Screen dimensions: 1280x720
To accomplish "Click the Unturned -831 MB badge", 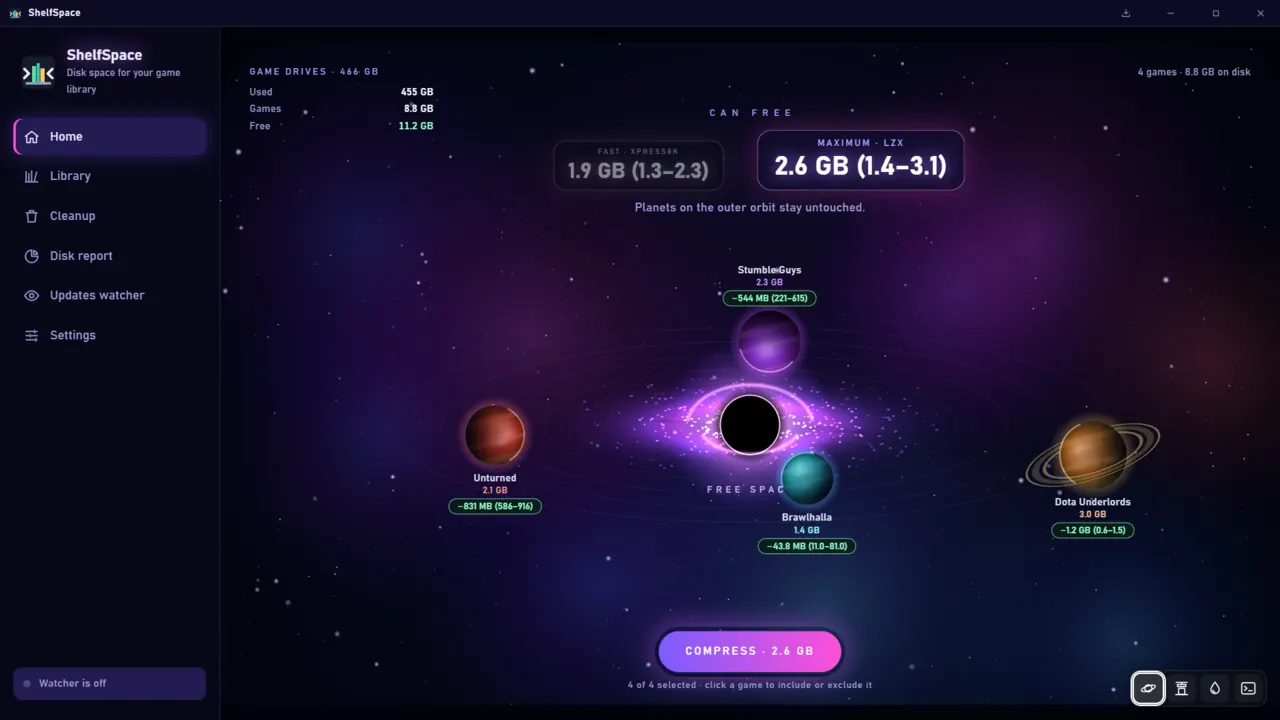I will tap(495, 506).
